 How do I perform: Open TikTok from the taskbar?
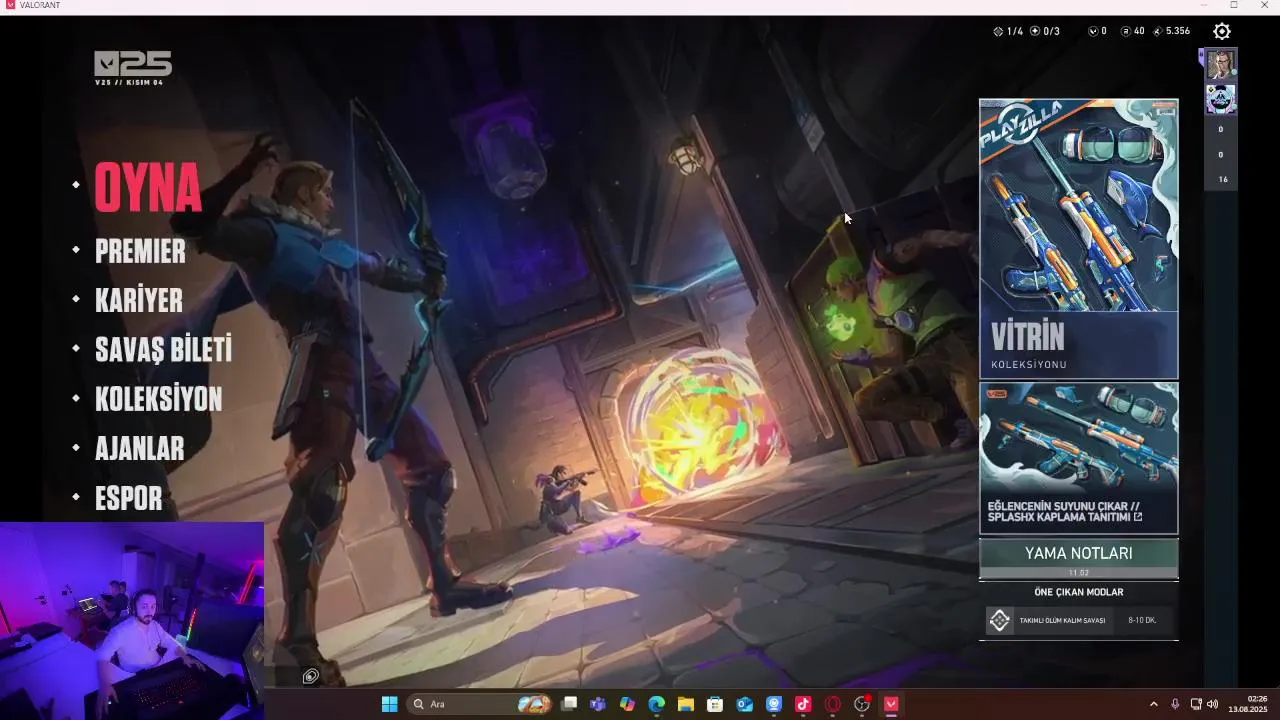pos(803,704)
